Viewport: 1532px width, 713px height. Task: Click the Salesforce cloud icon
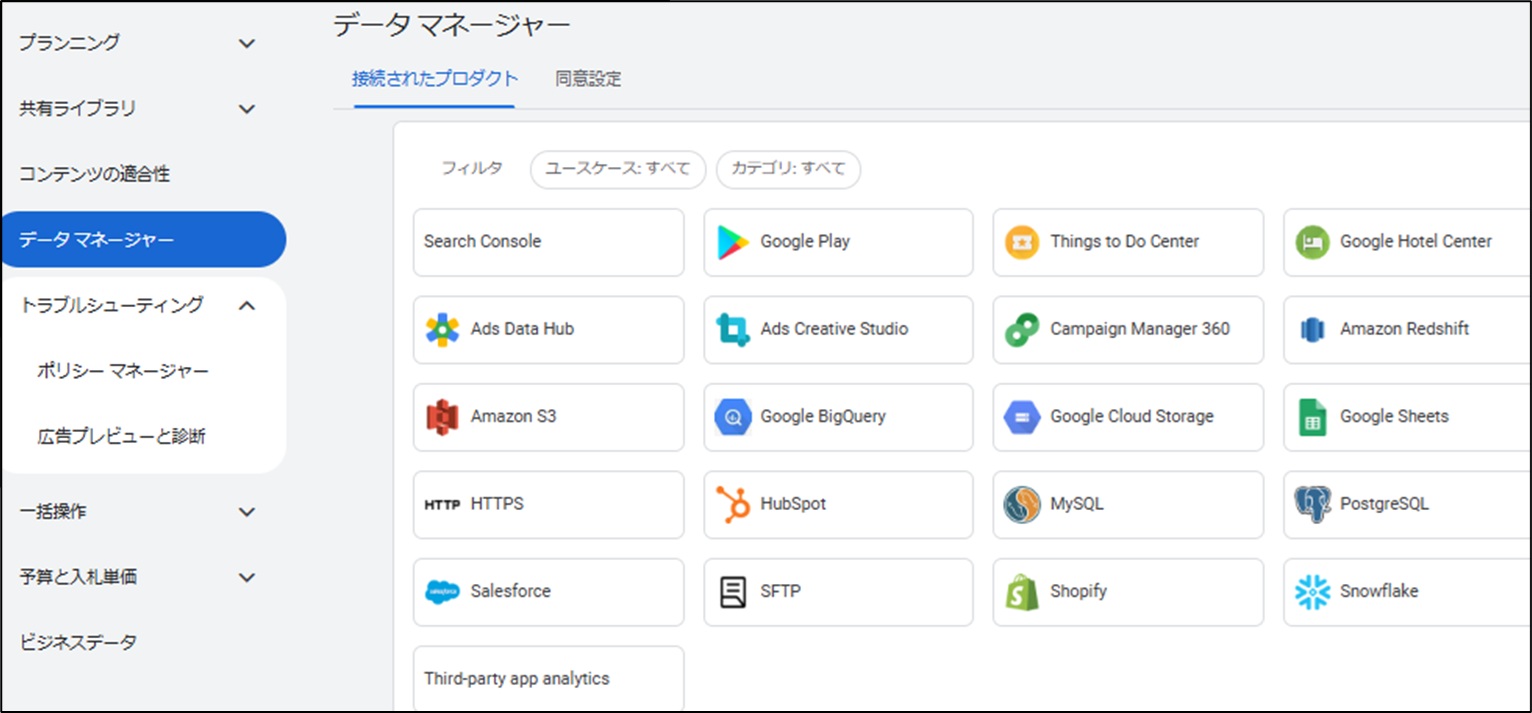point(442,591)
